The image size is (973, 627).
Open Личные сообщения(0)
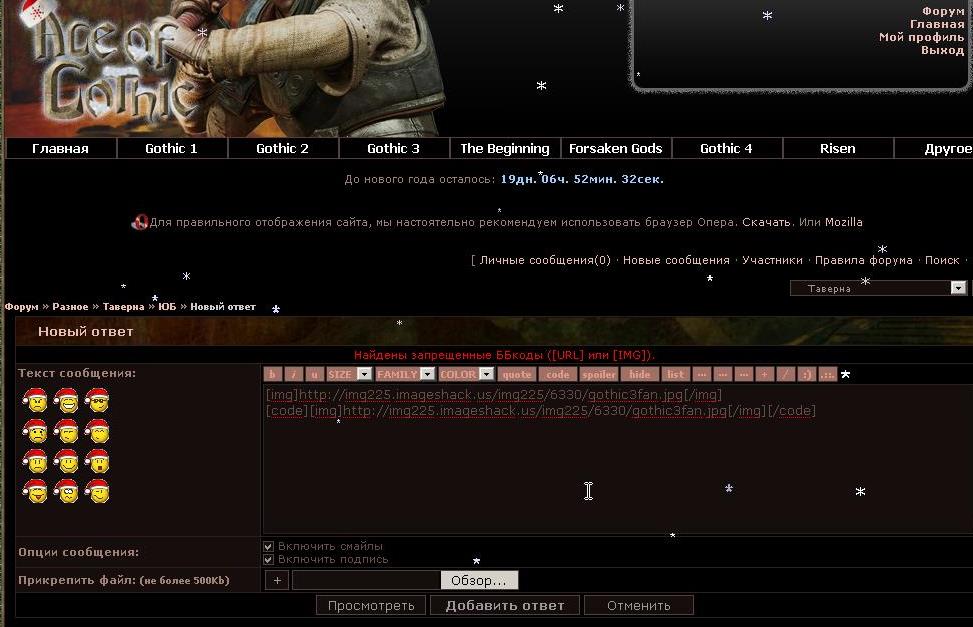click(x=545, y=260)
